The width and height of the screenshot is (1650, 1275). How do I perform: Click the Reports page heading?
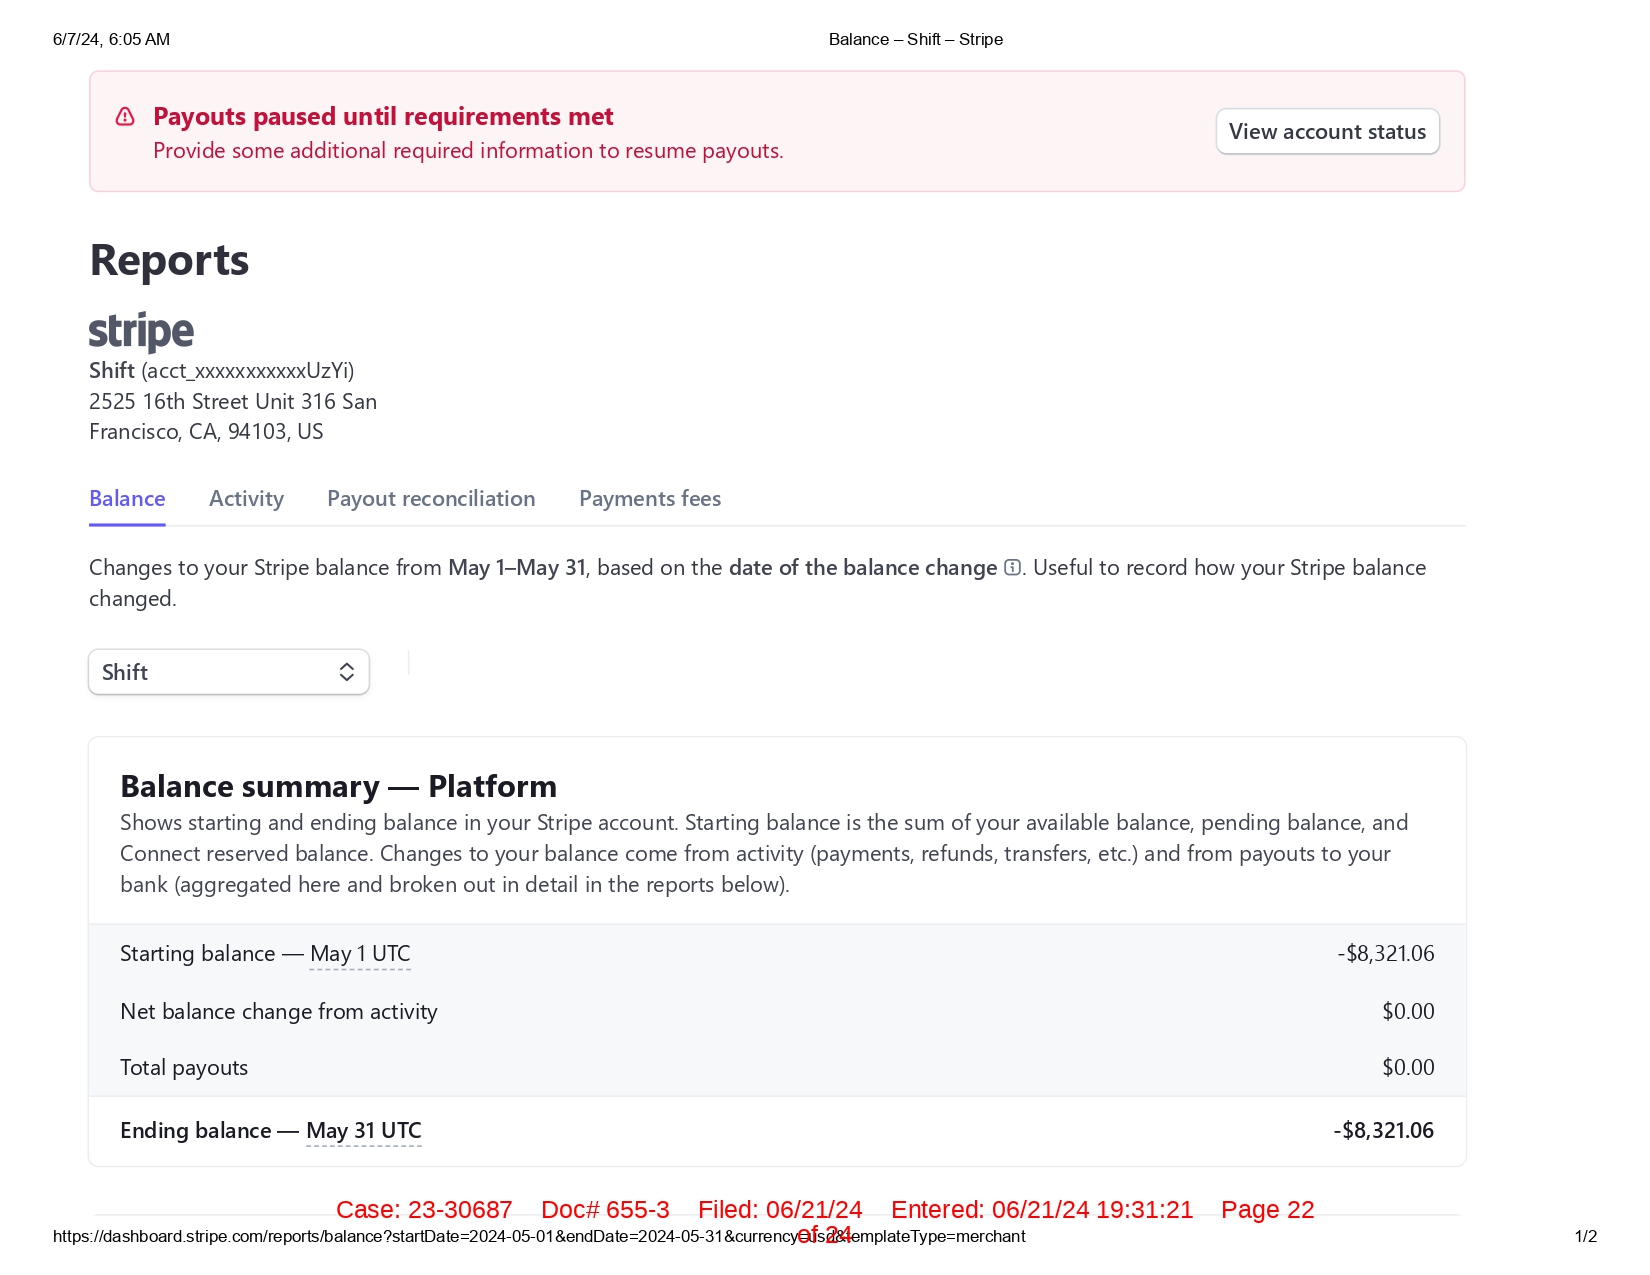pyautogui.click(x=169, y=261)
